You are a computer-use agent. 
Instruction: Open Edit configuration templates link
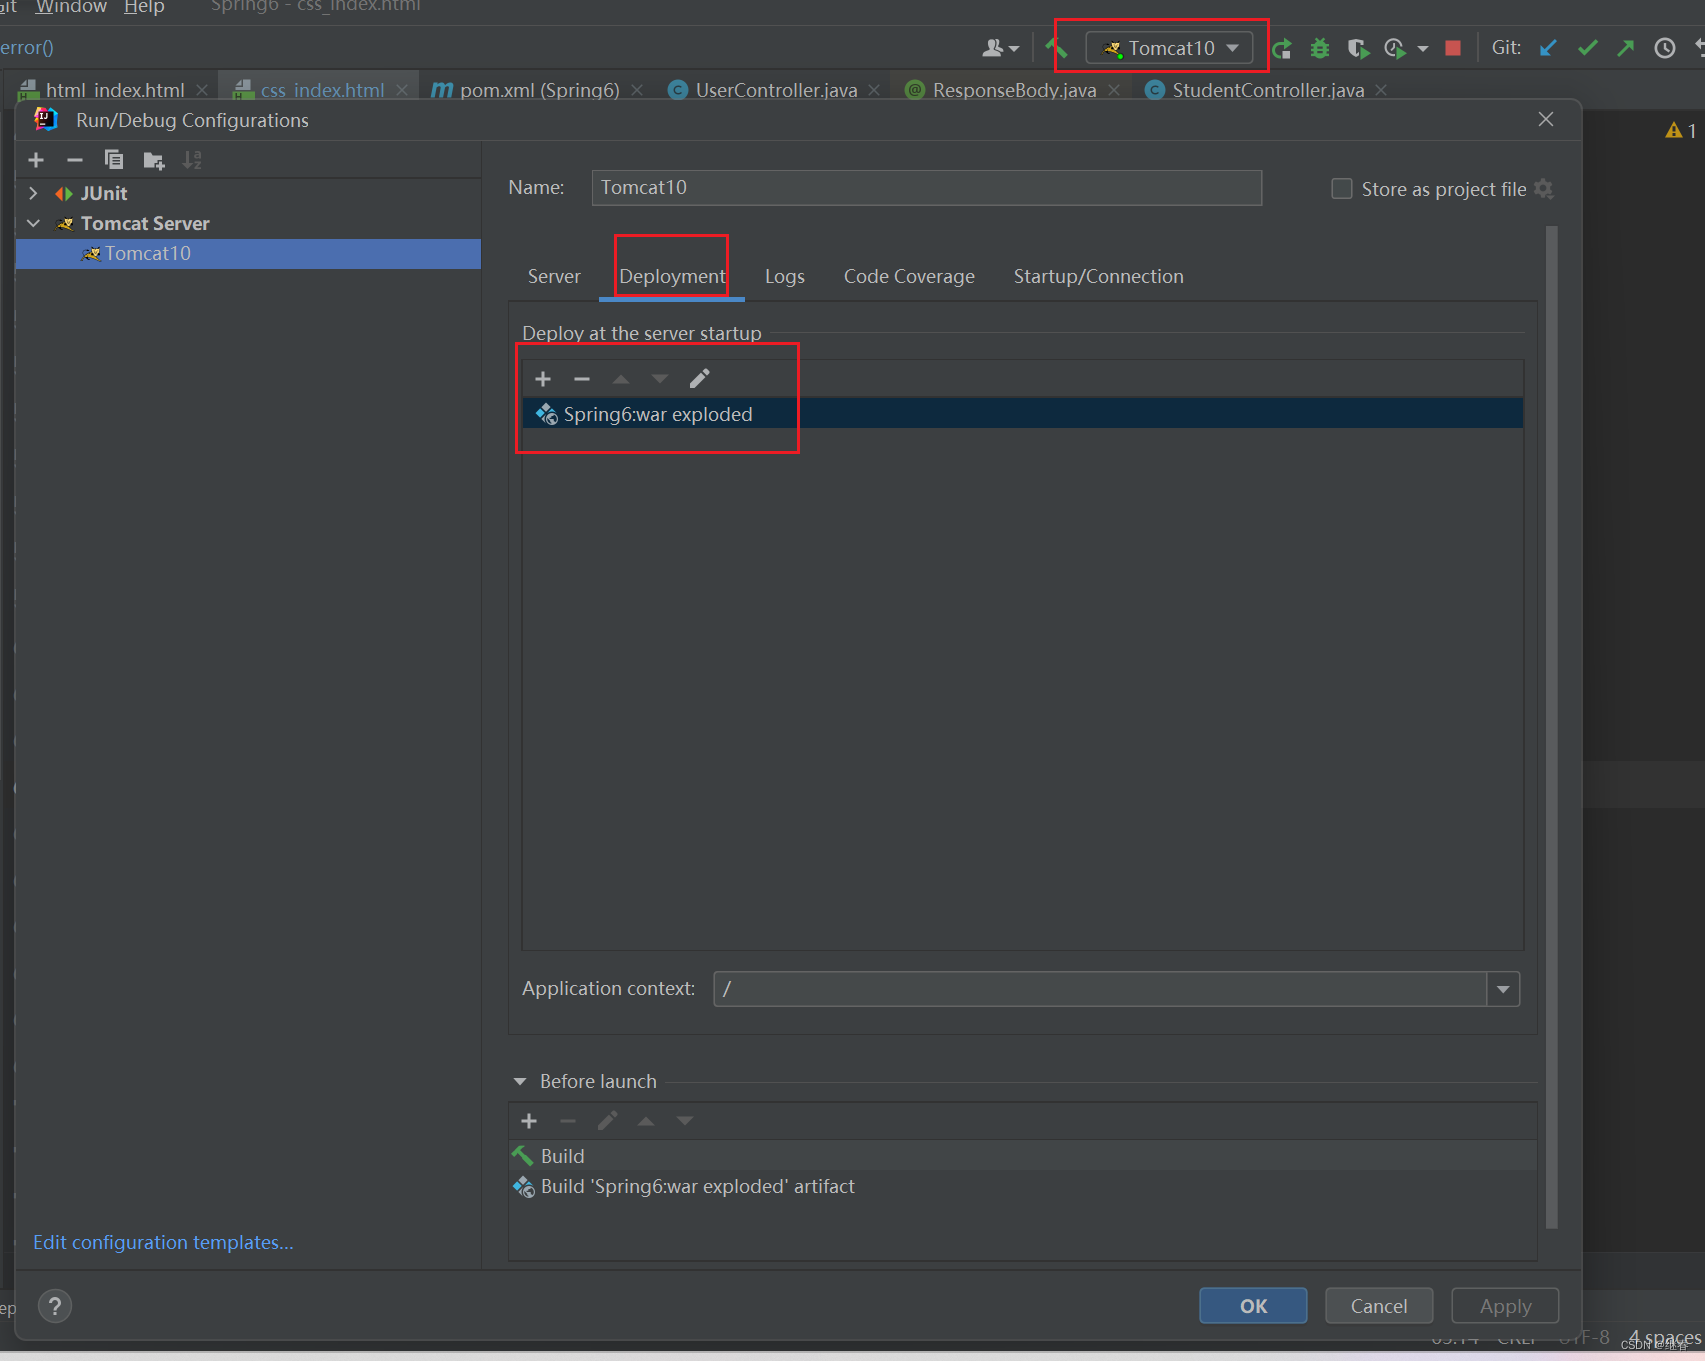pyautogui.click(x=163, y=1242)
